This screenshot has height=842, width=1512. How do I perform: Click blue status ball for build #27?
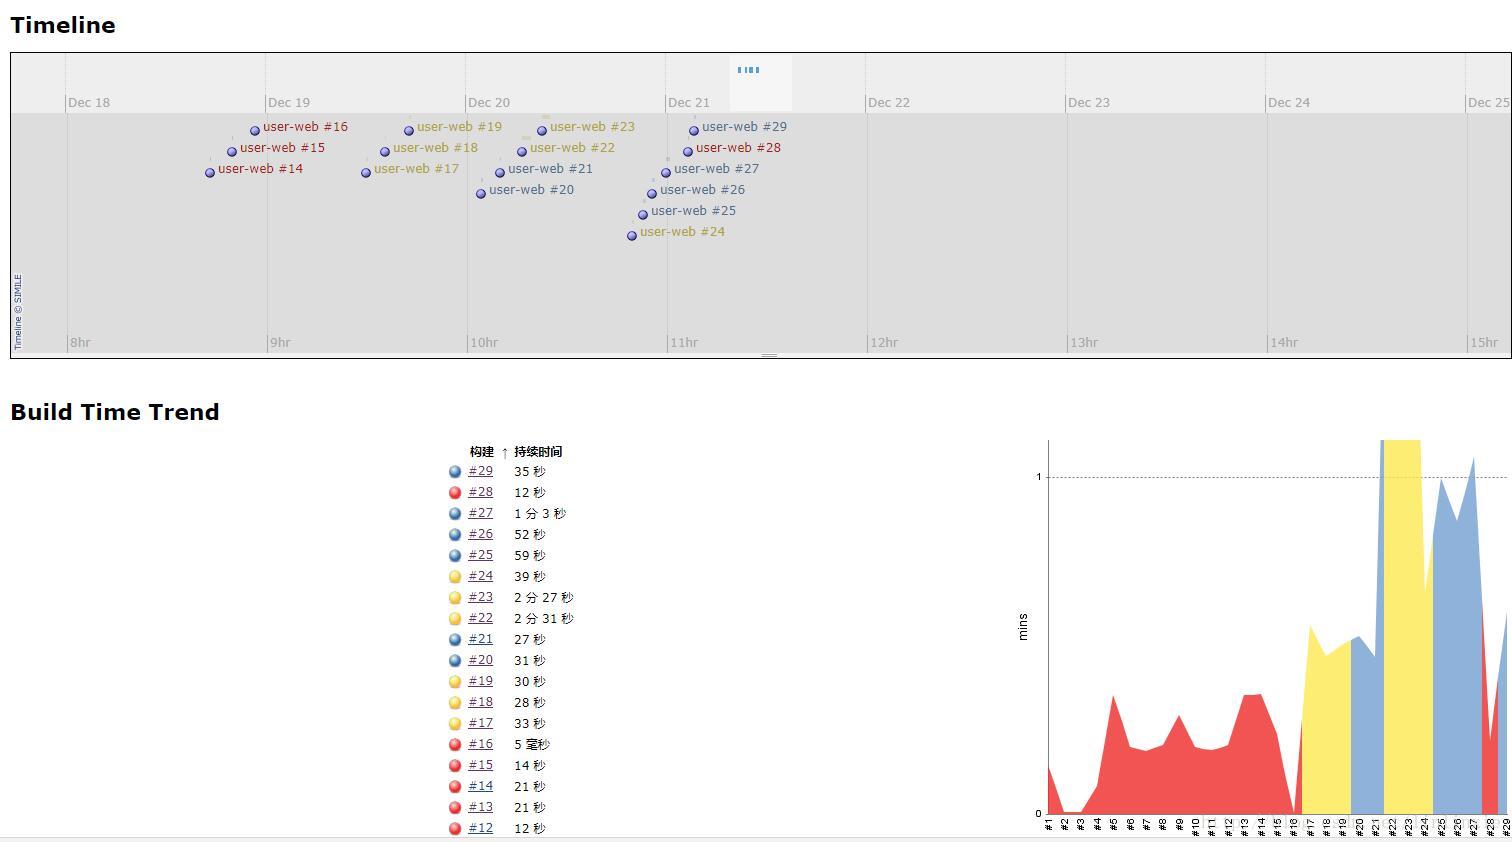(x=455, y=514)
